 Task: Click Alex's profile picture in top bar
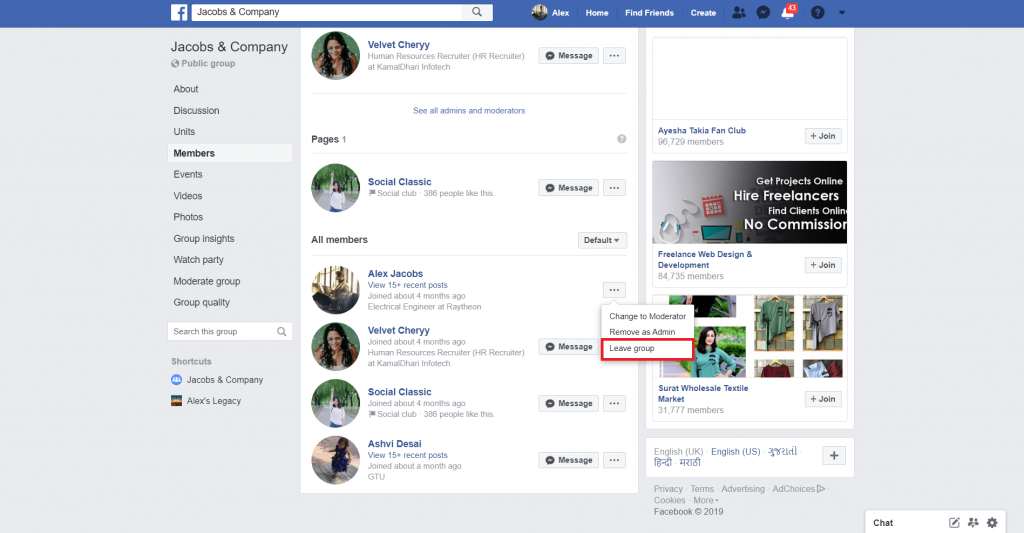(x=539, y=12)
